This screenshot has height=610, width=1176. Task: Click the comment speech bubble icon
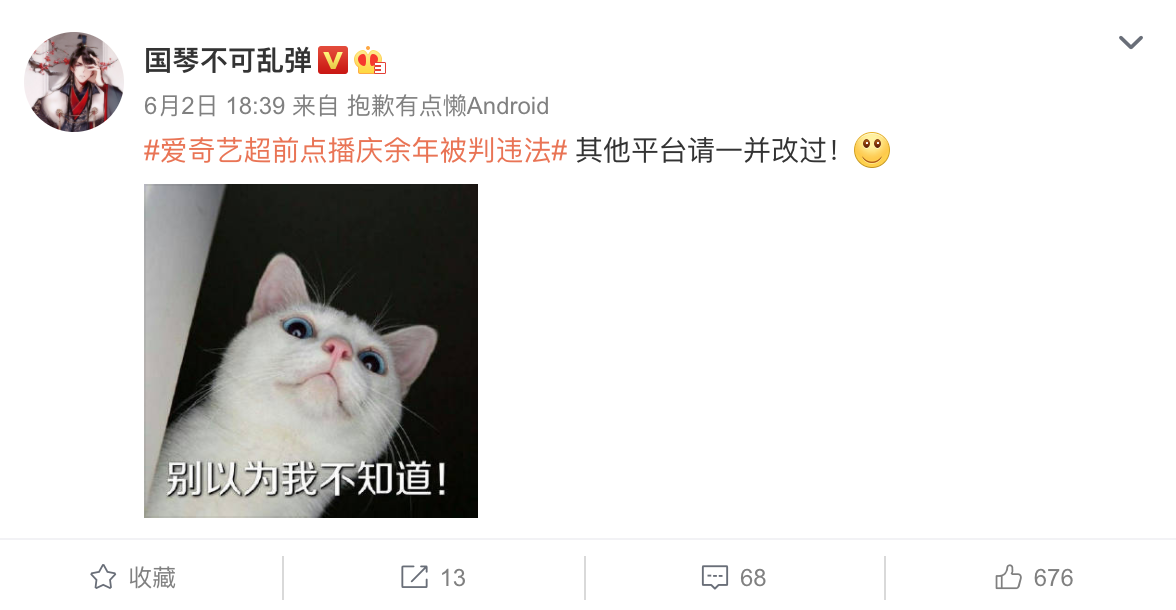tap(715, 577)
